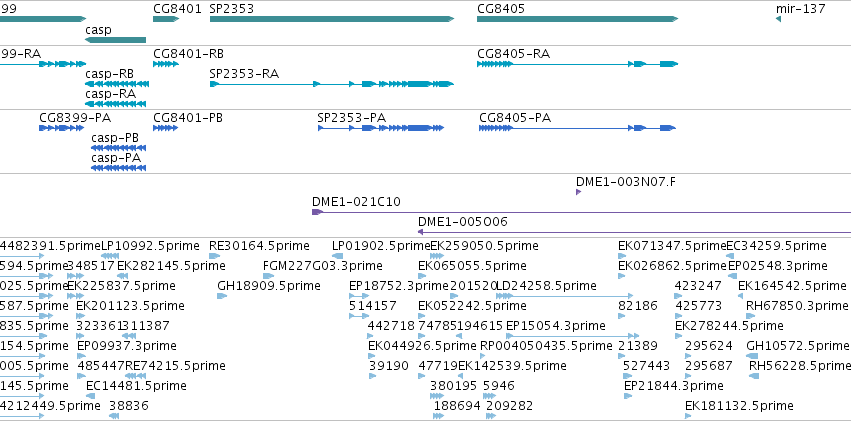Click the SP2353-PA coding sequence glyph

click(381, 128)
